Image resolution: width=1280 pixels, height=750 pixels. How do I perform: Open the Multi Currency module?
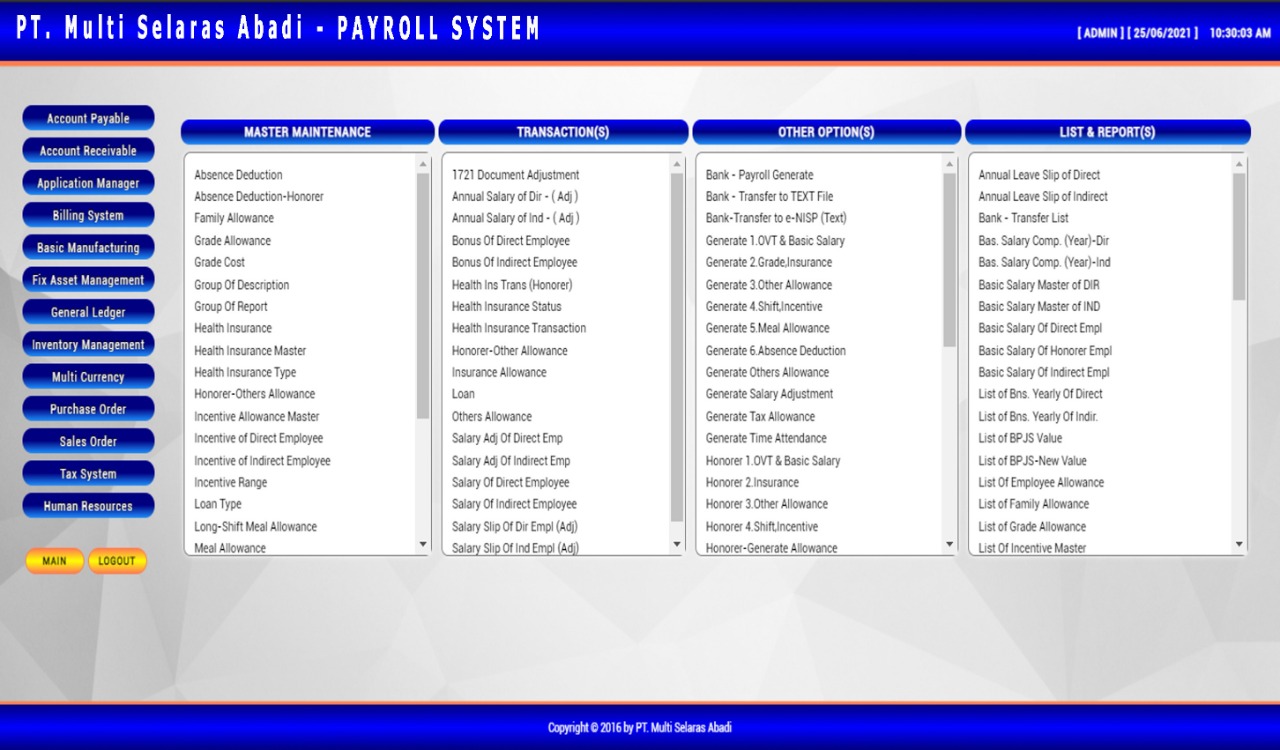point(88,377)
